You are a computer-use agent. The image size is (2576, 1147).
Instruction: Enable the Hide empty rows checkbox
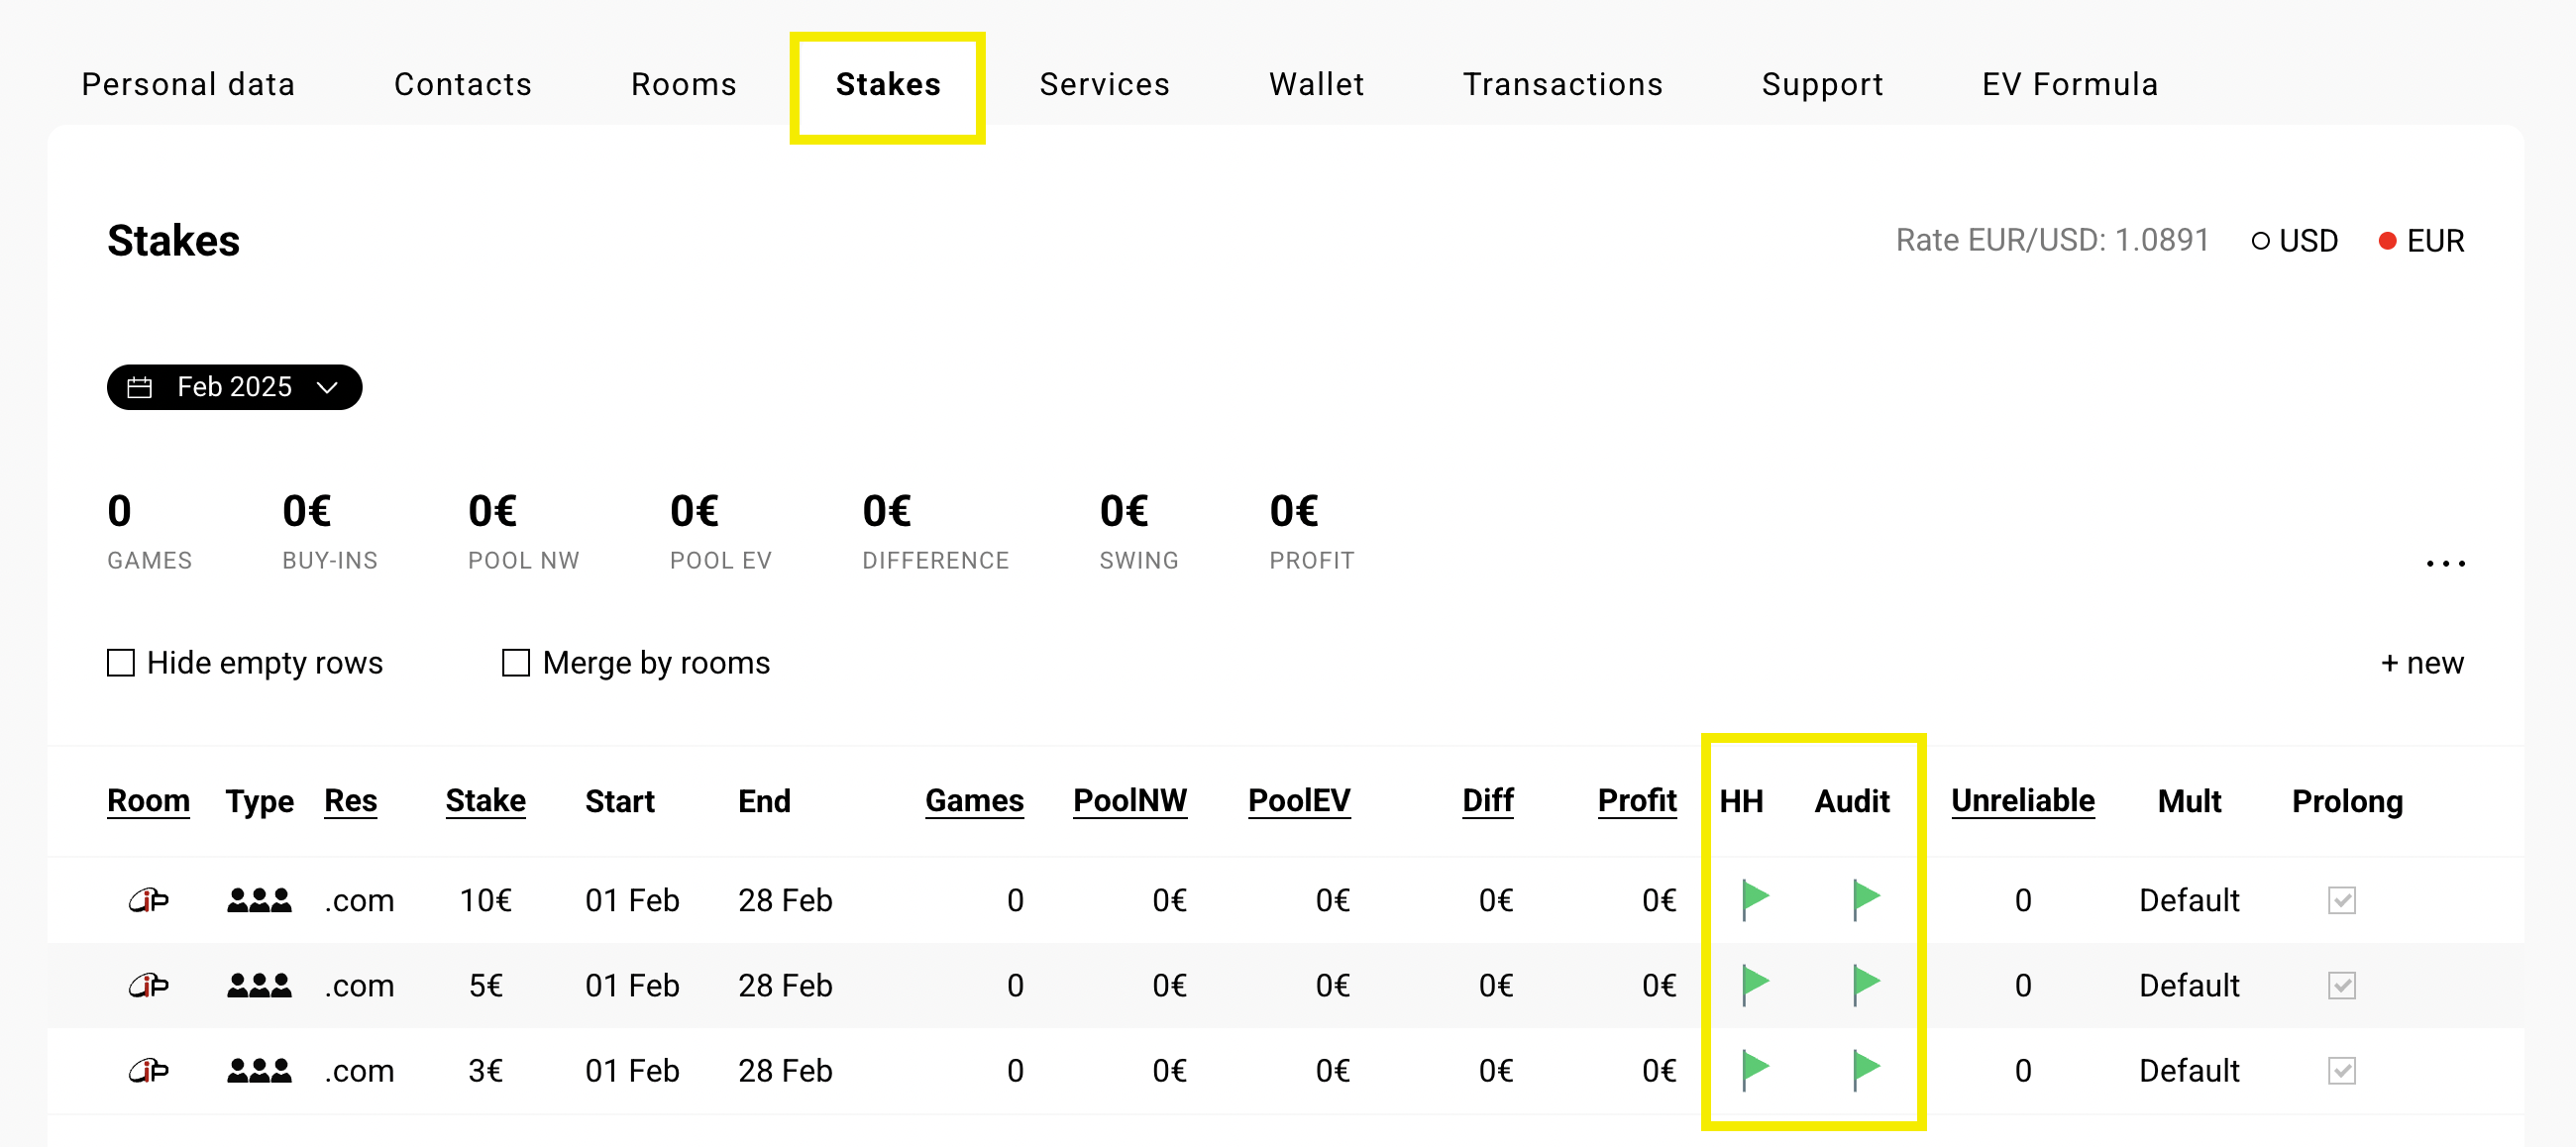click(121, 663)
